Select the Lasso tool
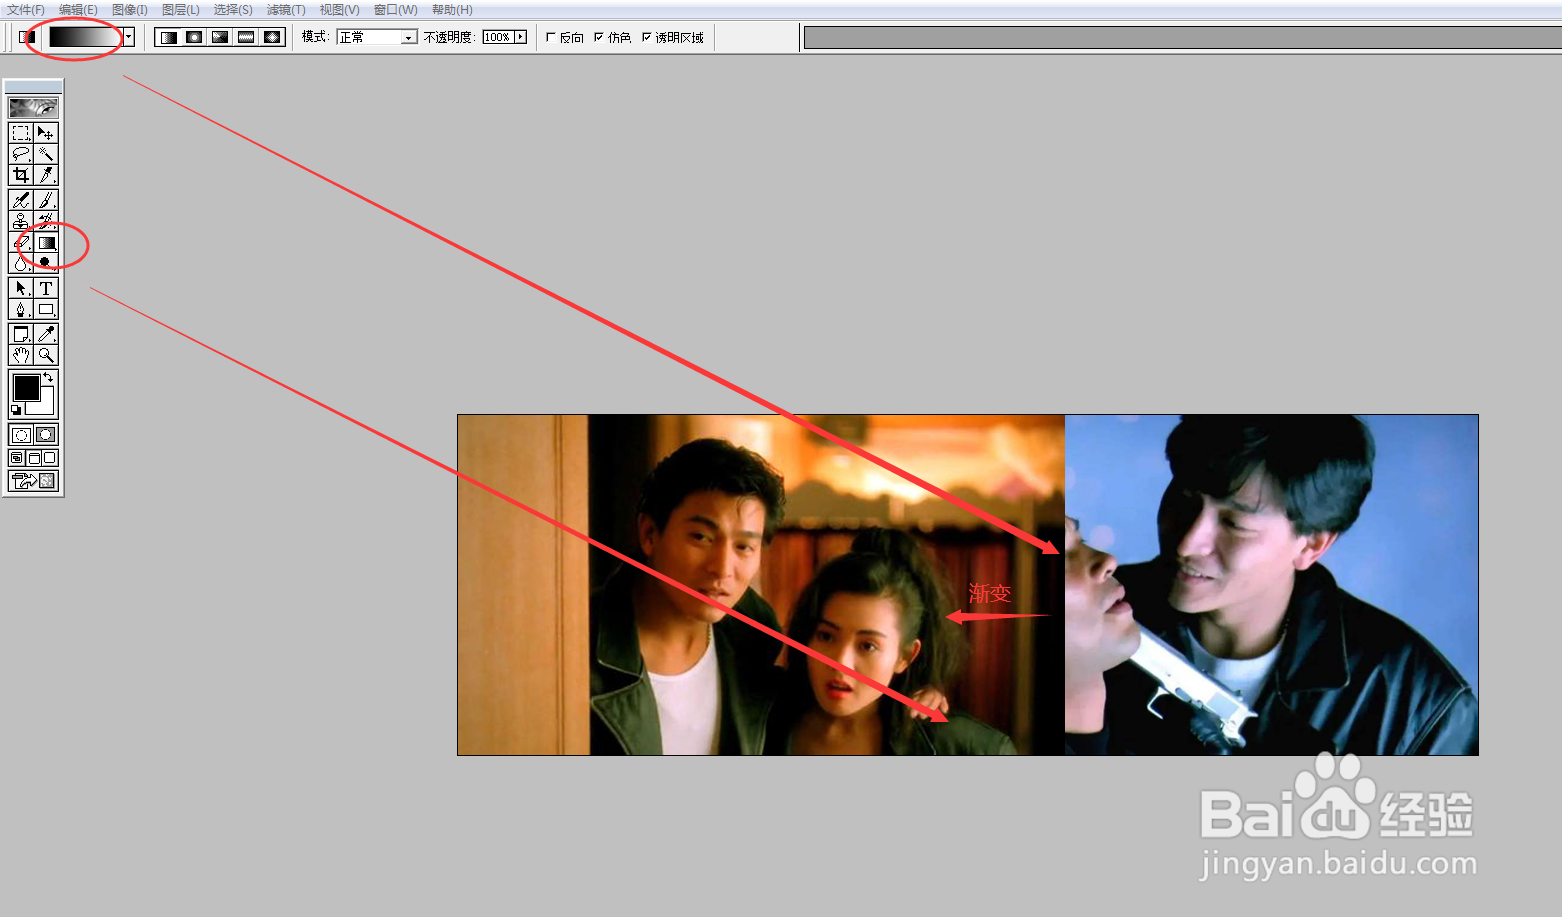The height and width of the screenshot is (917, 1562). tap(21, 154)
